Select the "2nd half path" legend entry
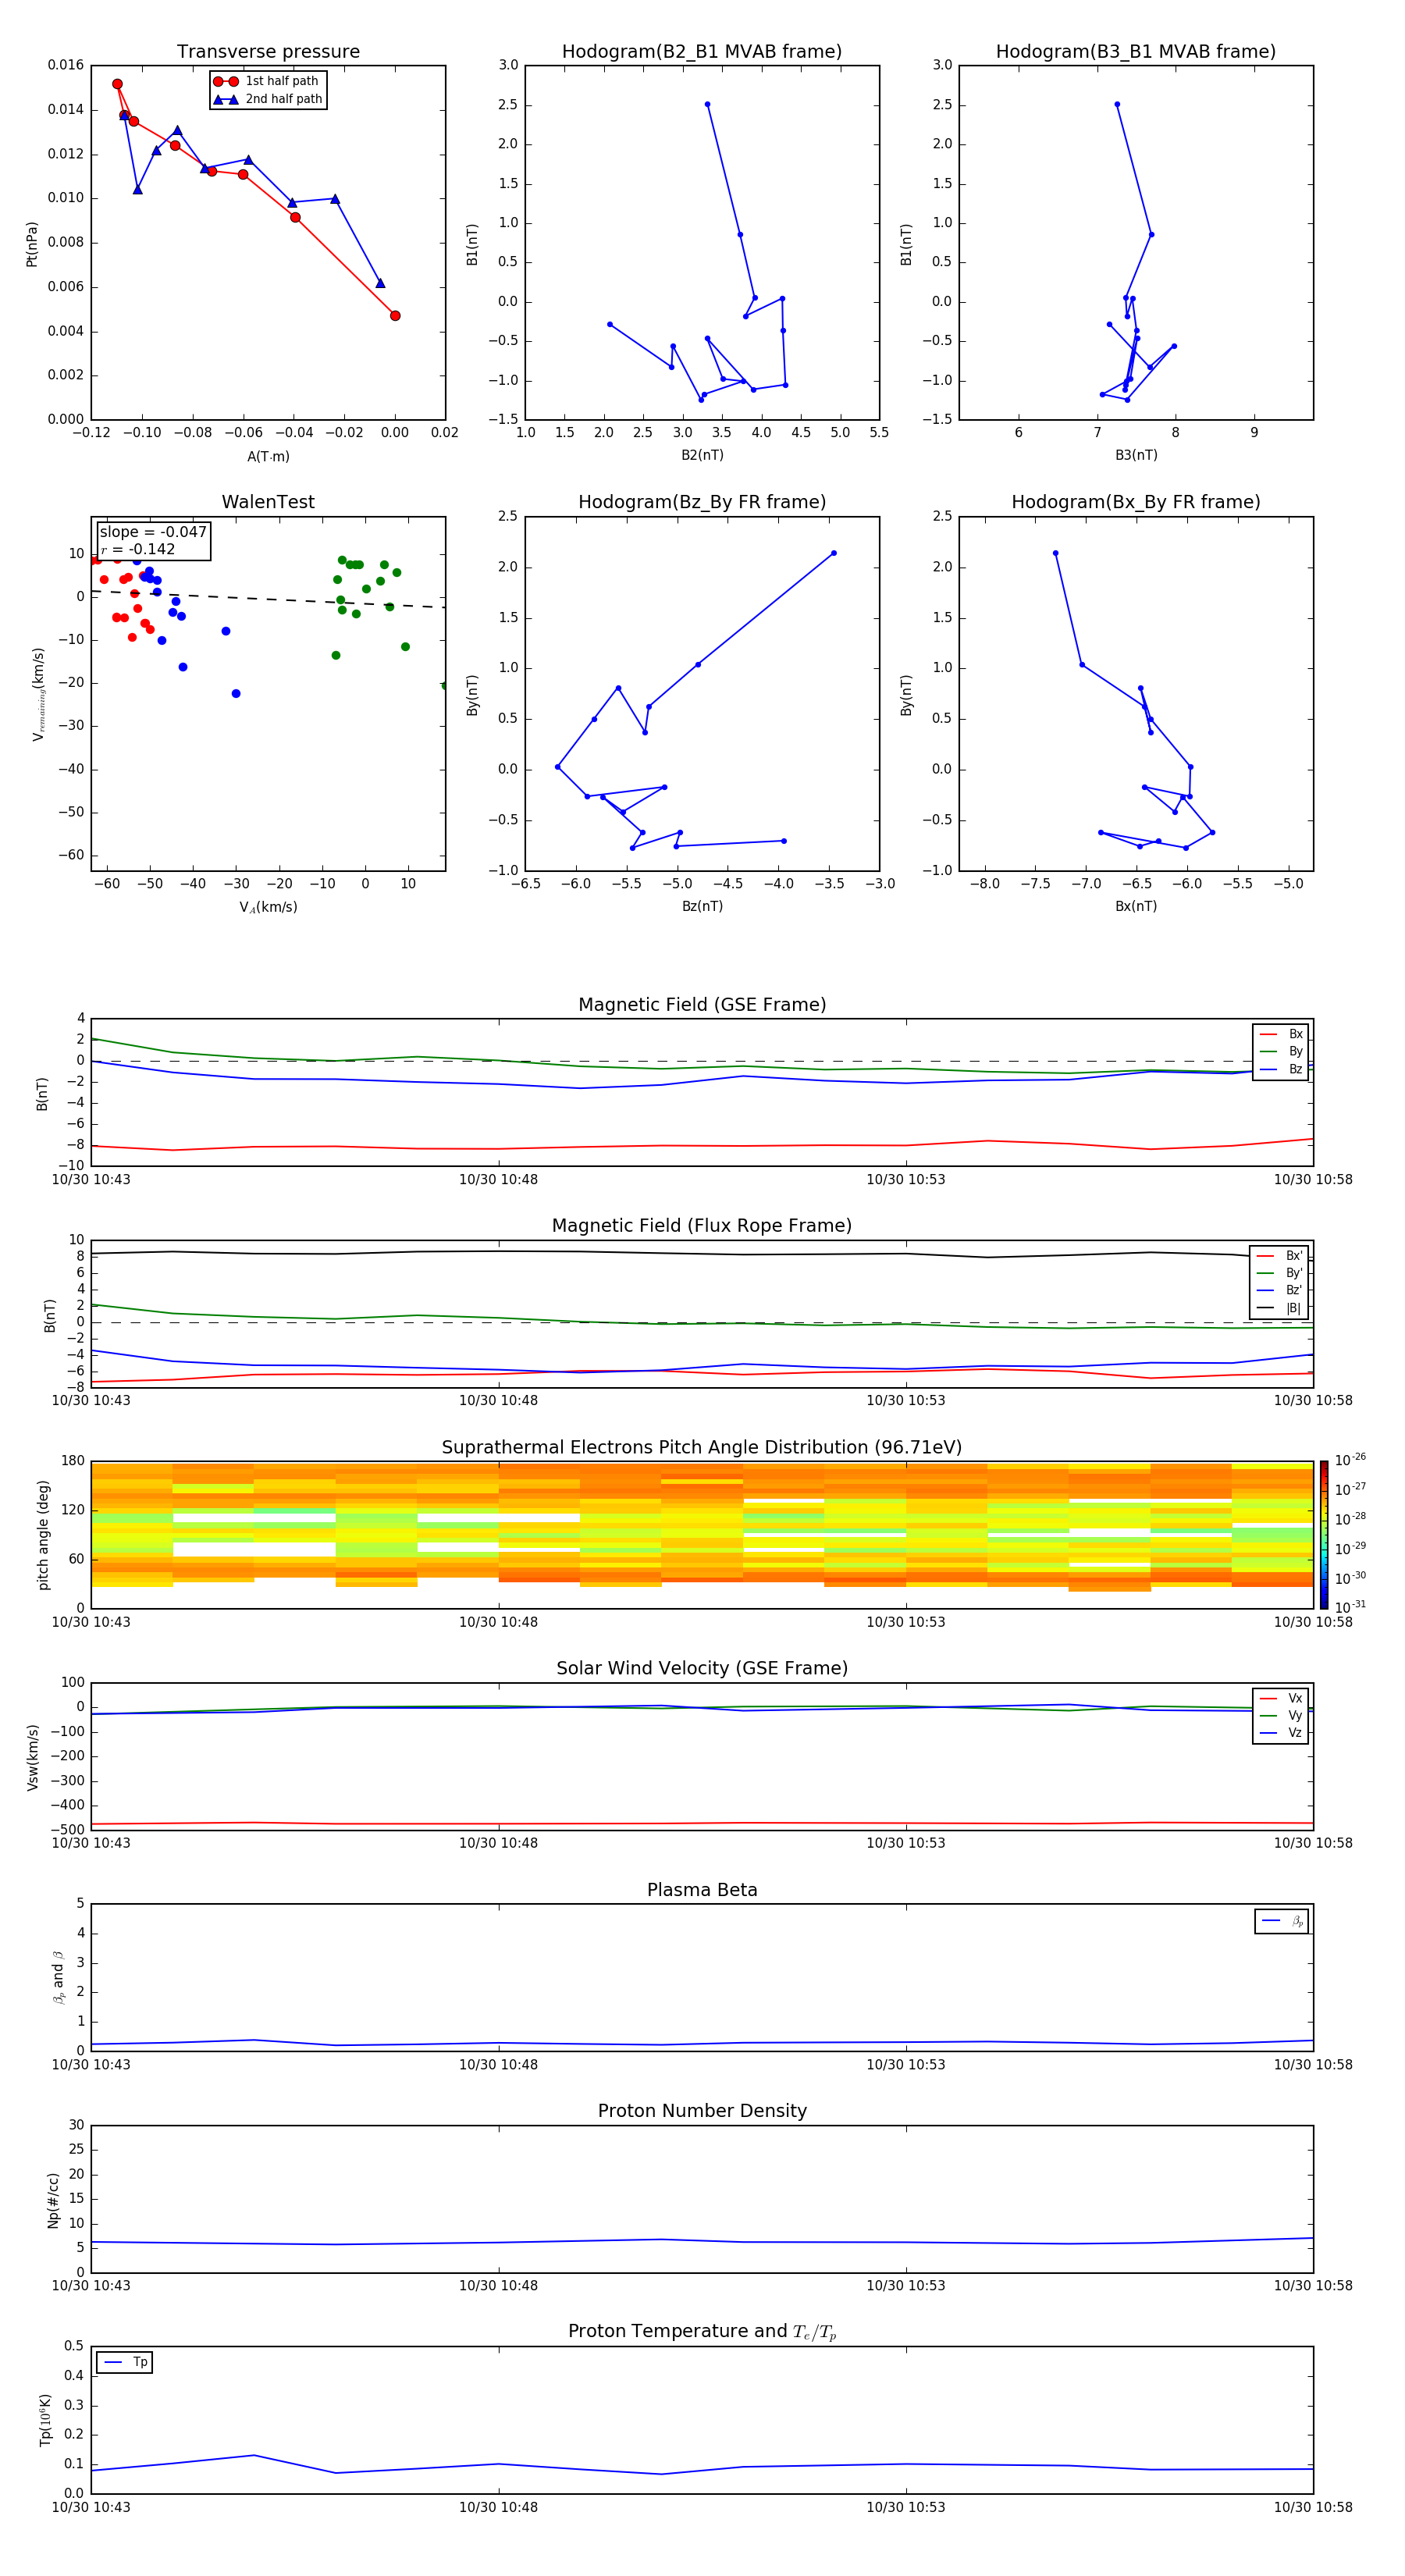 (267, 99)
